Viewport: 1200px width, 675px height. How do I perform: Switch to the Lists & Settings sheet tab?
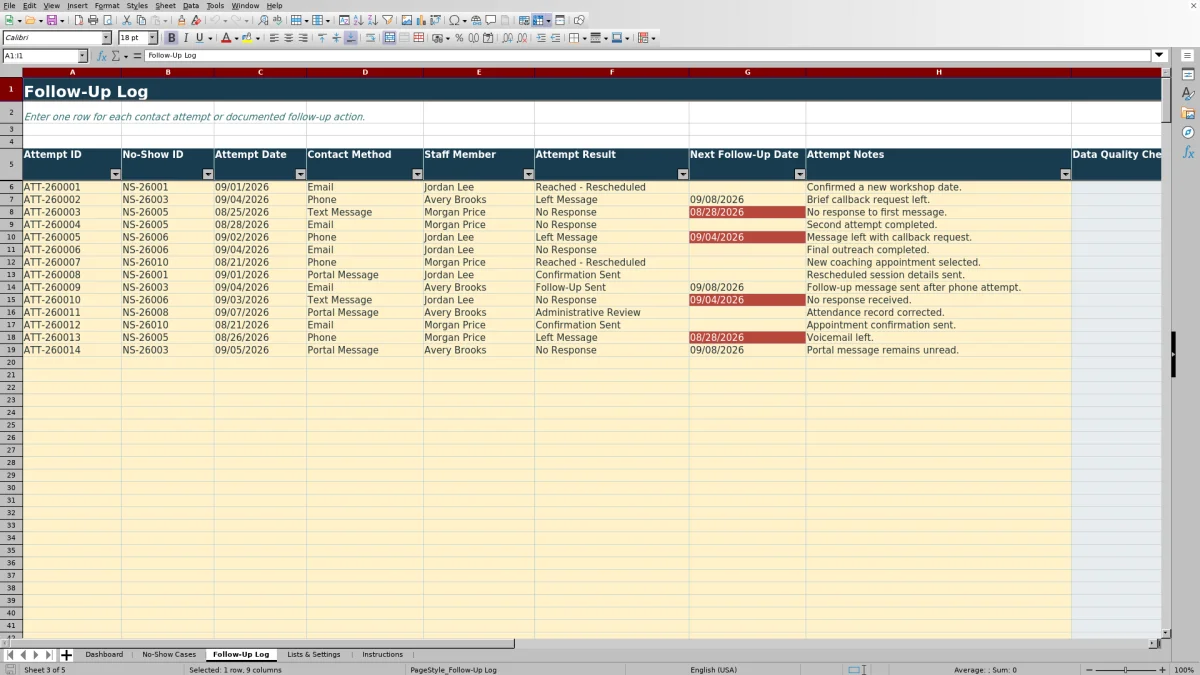[314, 655]
